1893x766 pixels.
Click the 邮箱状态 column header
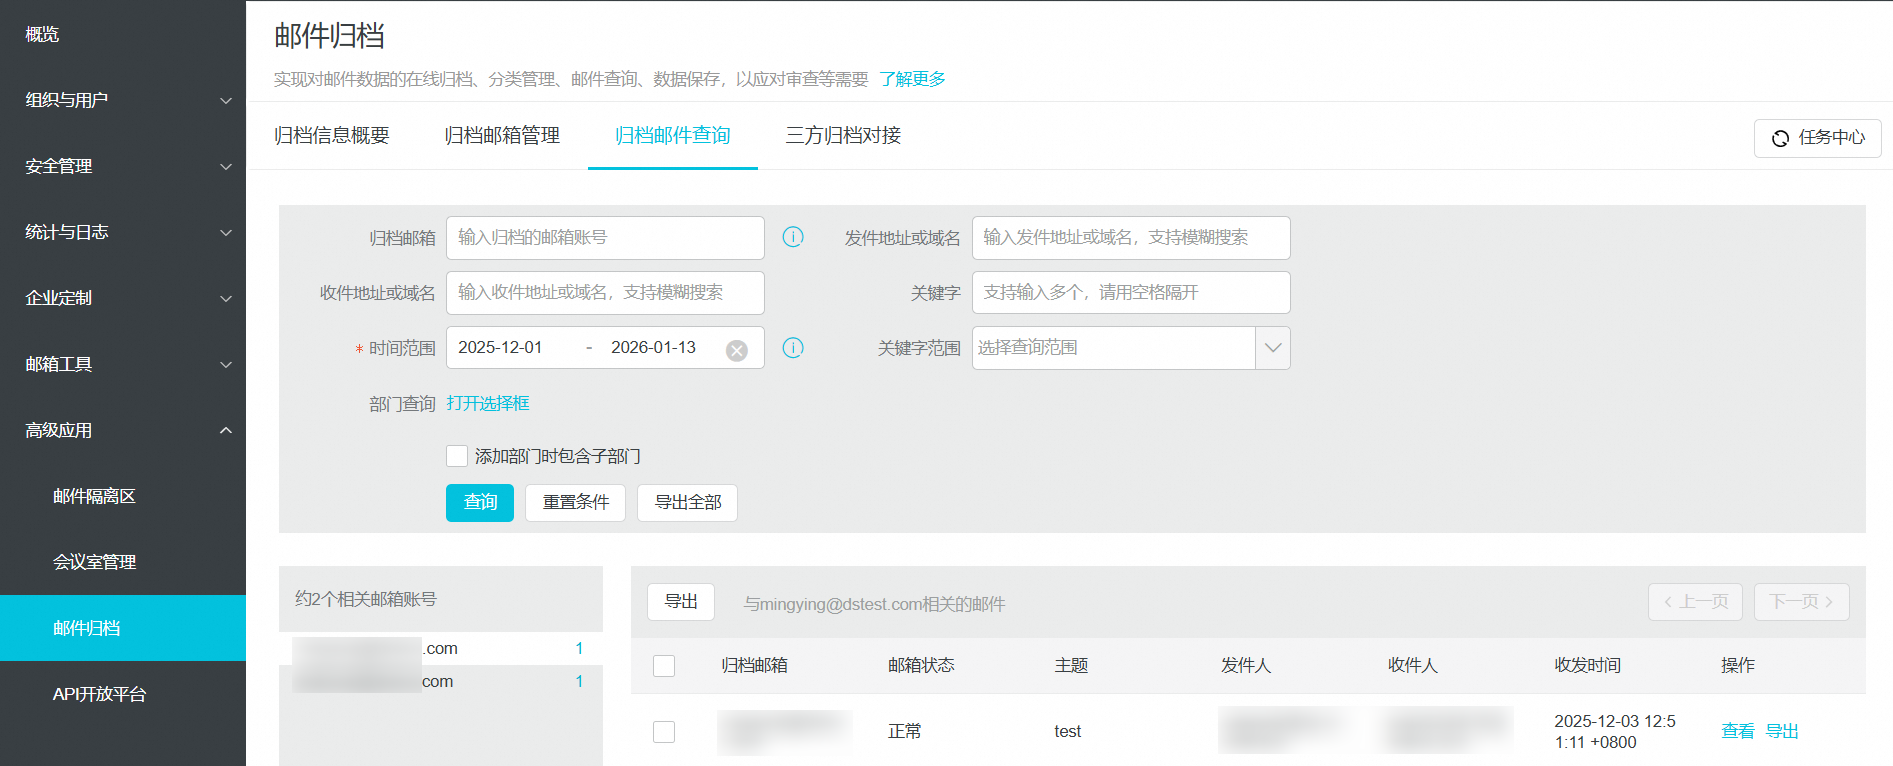coord(921,666)
